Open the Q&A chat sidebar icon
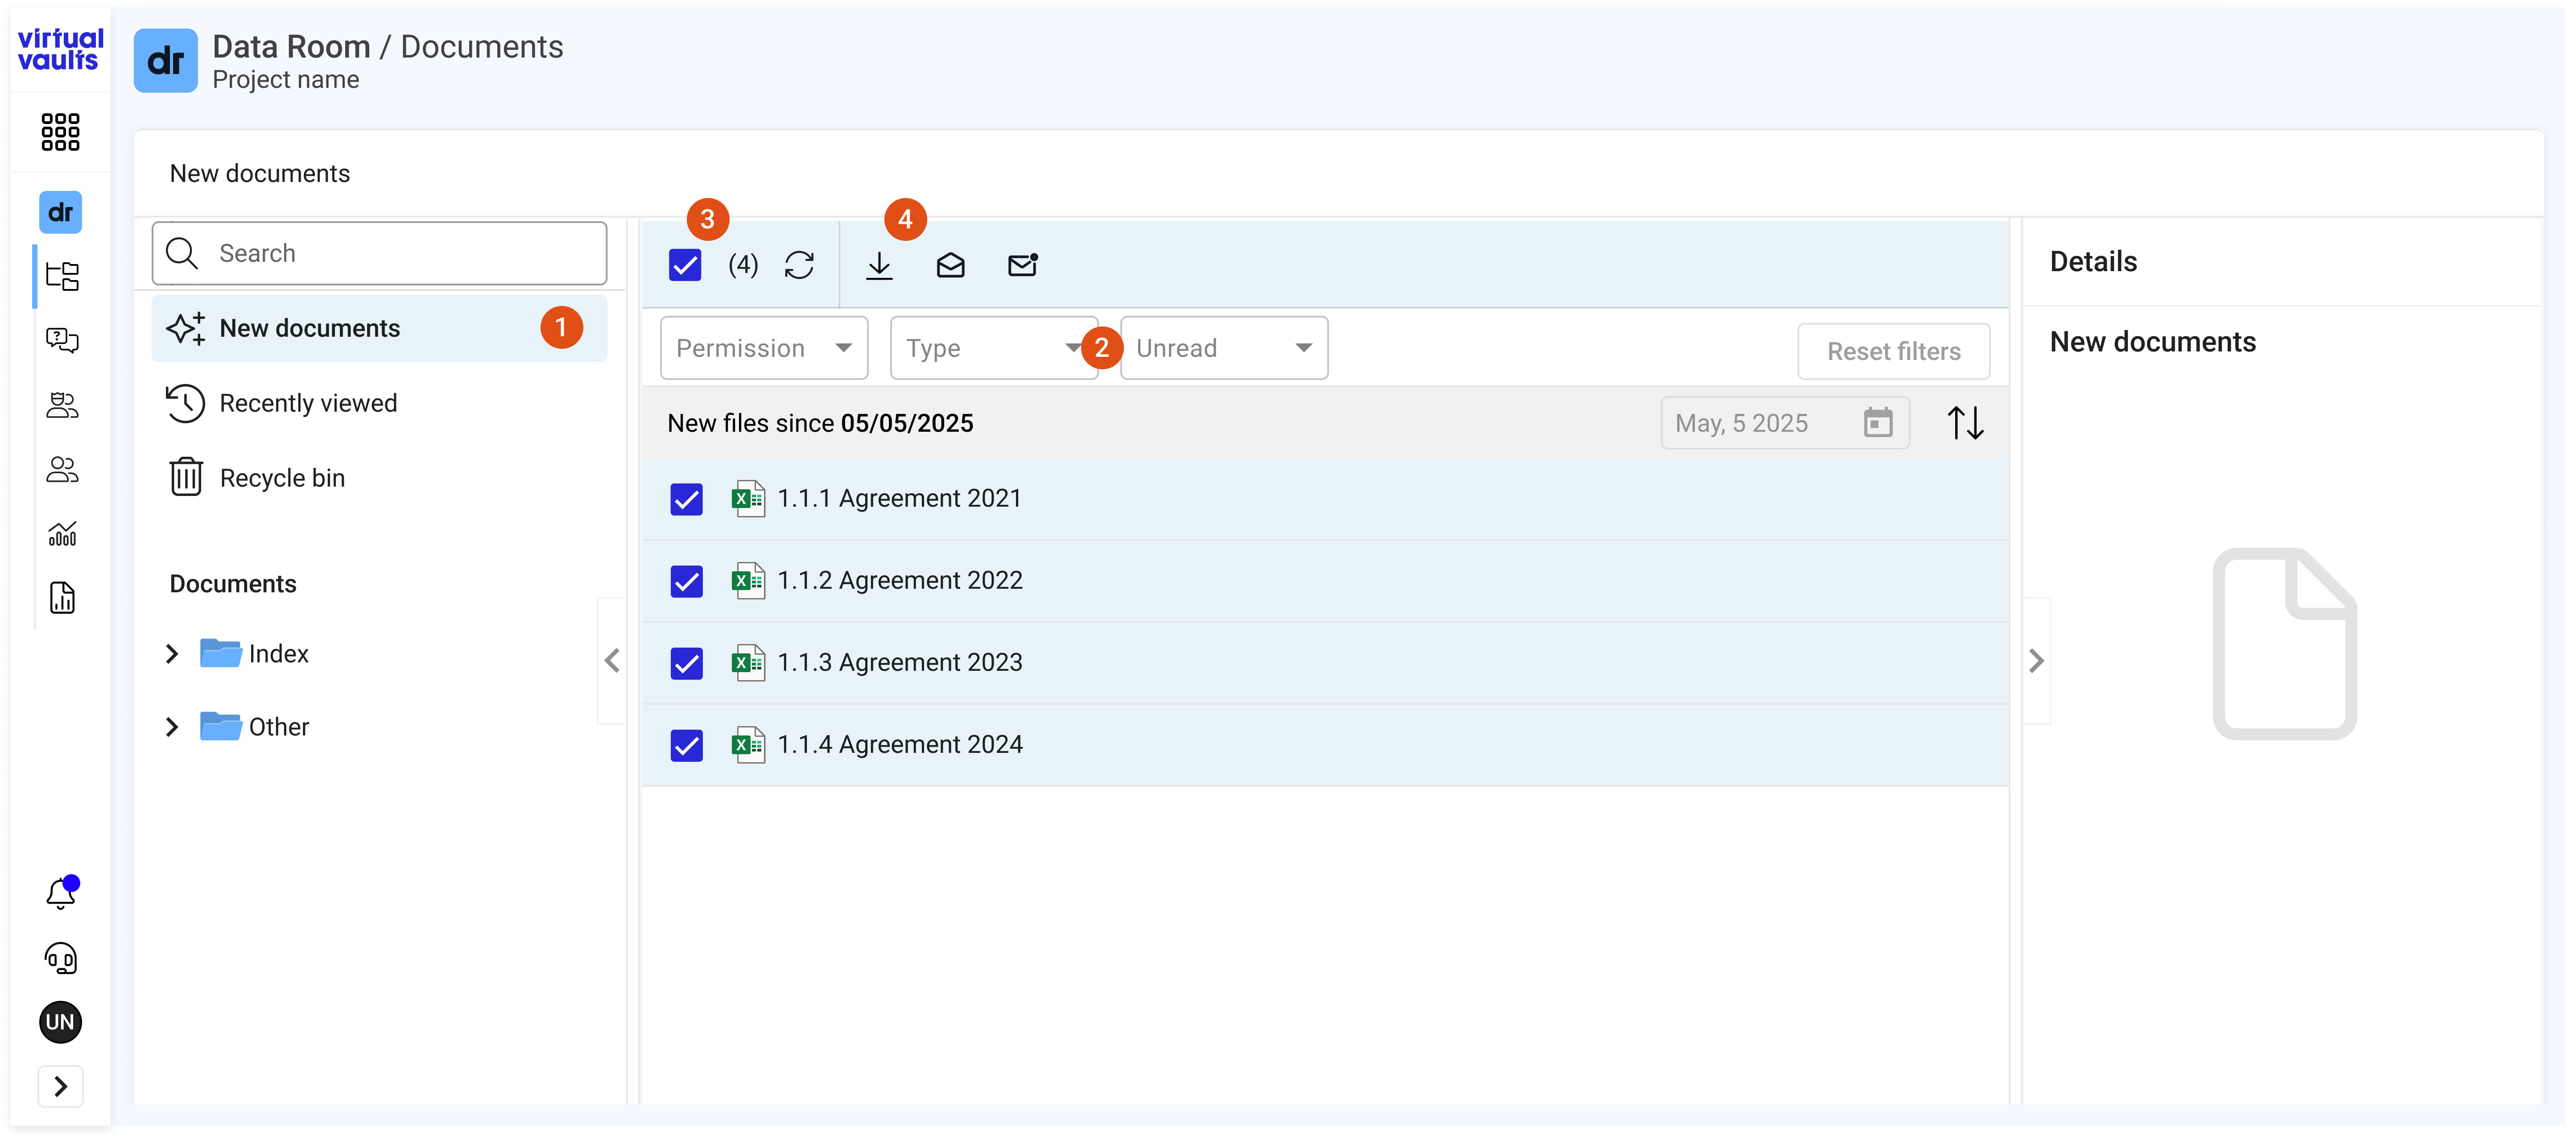 (x=62, y=340)
